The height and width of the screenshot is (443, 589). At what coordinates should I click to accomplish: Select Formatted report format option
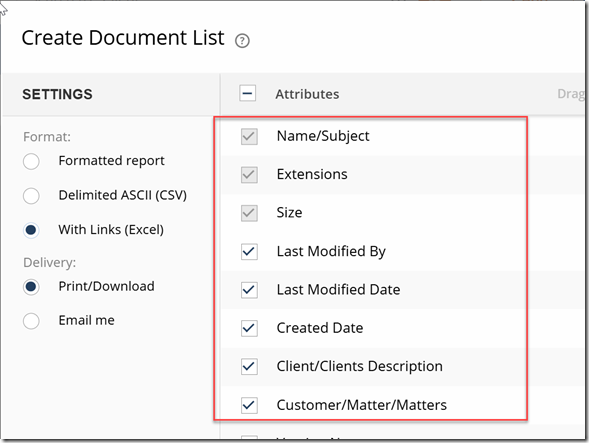[x=31, y=162]
